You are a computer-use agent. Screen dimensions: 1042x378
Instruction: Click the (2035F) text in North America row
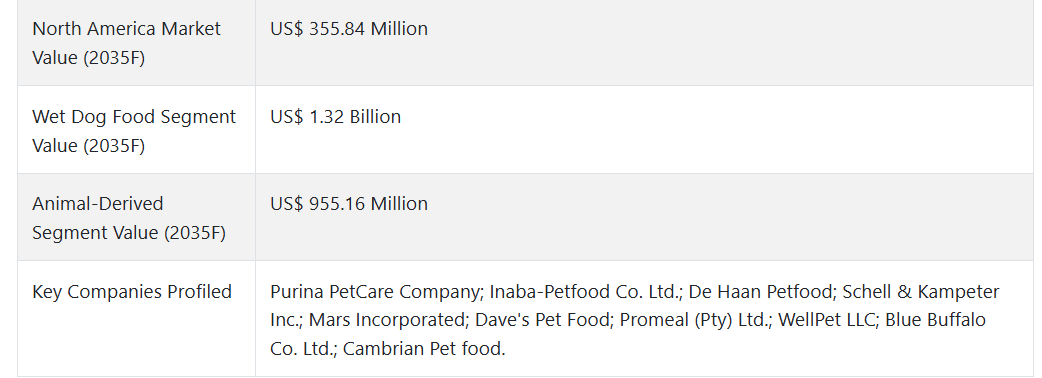(x=114, y=58)
